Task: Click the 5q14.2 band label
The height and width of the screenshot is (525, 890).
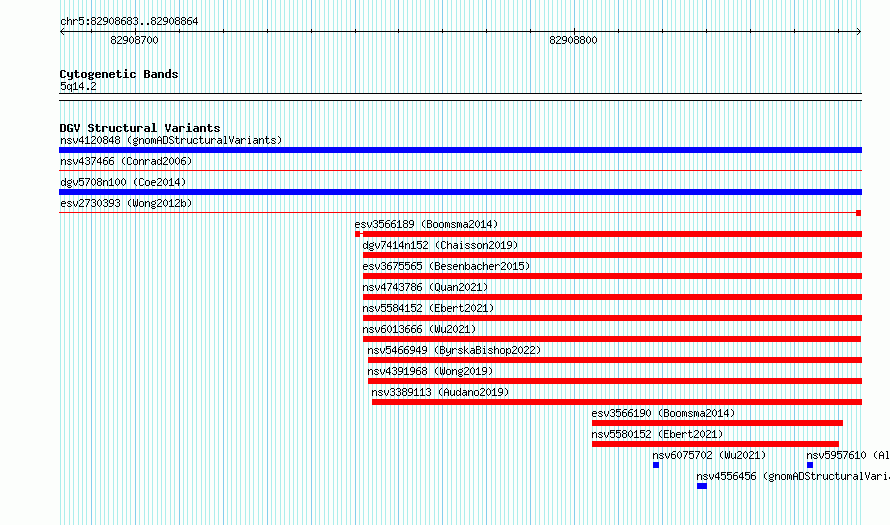Action: 78,86
